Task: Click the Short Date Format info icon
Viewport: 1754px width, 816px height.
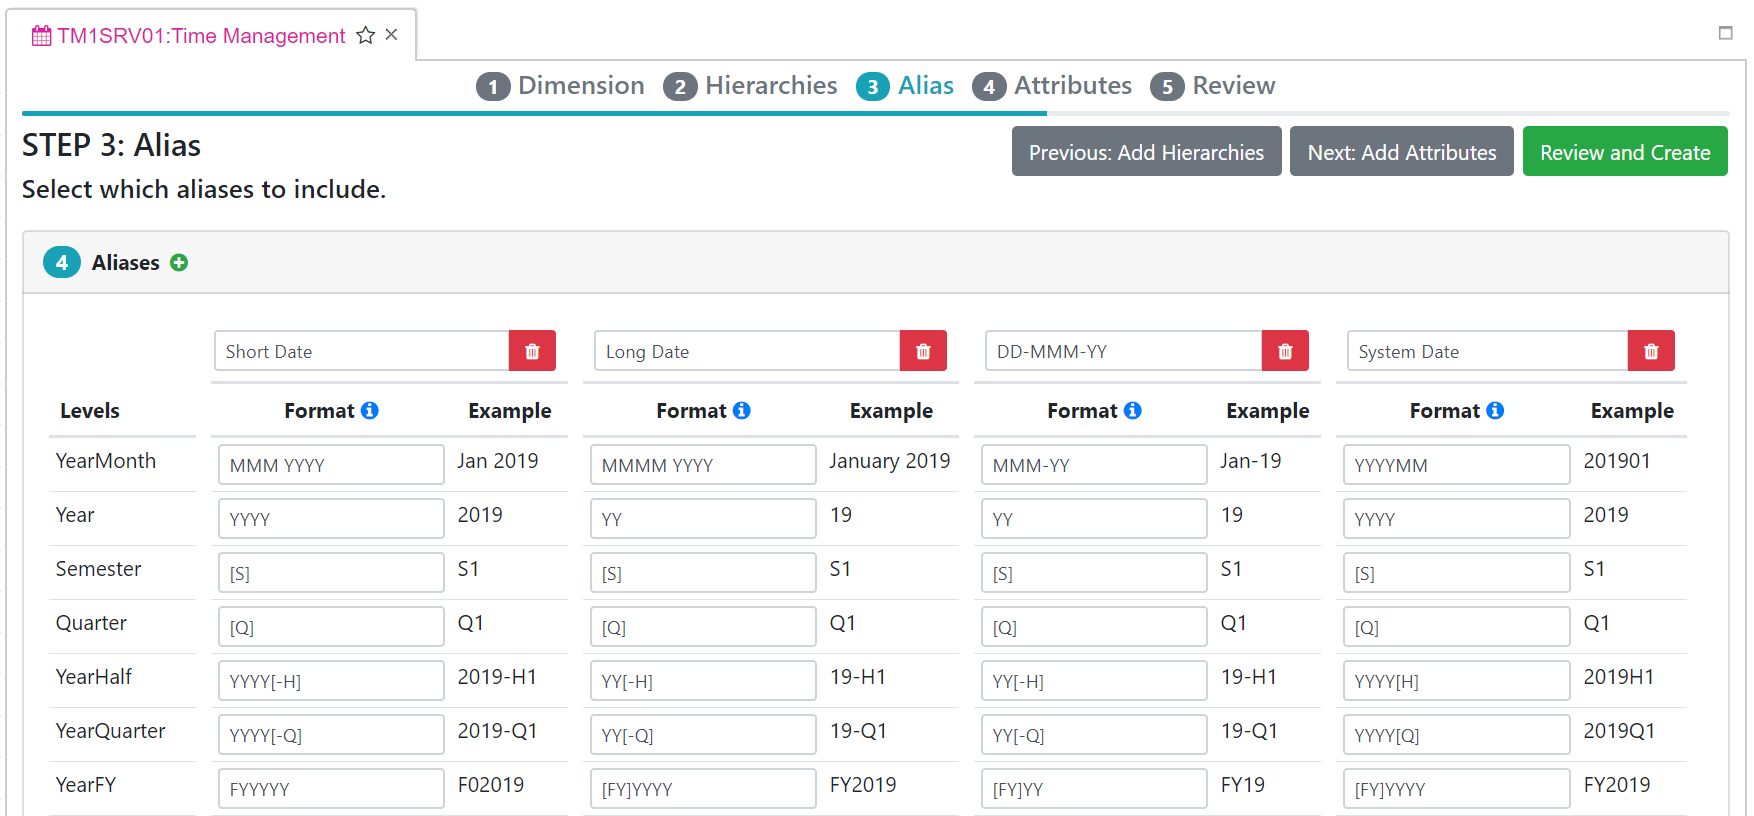Action: coord(370,411)
